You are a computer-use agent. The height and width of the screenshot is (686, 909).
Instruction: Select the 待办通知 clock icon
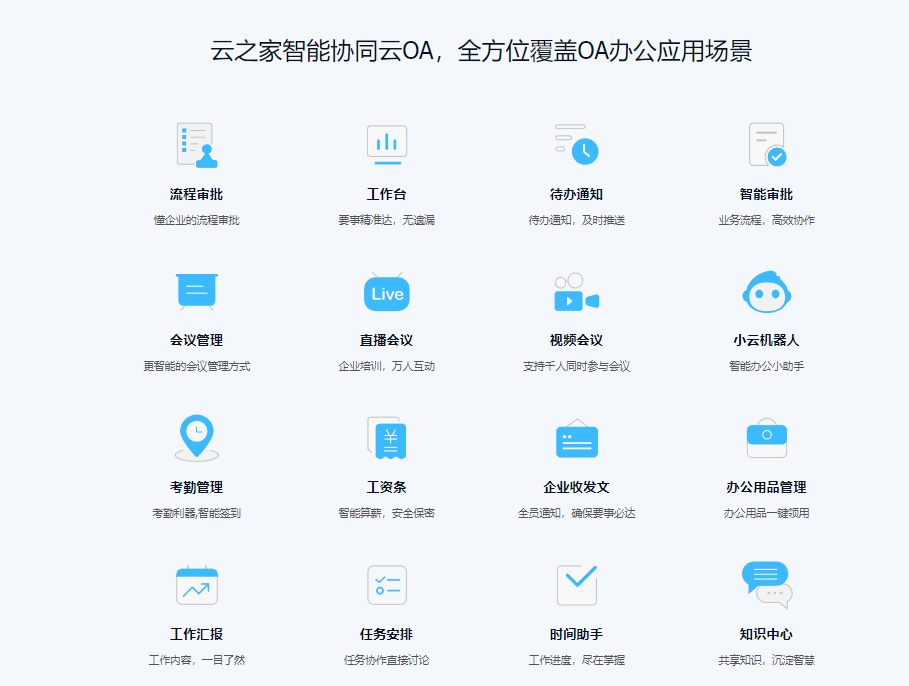pyautogui.click(x=576, y=144)
